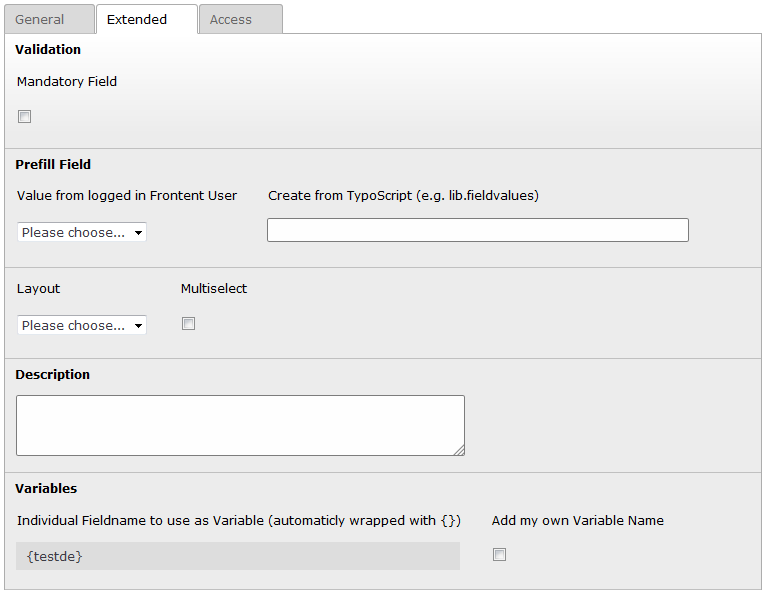The width and height of the screenshot is (767, 594).
Task: Click the Create from TypoScript label
Action: [x=403, y=196]
